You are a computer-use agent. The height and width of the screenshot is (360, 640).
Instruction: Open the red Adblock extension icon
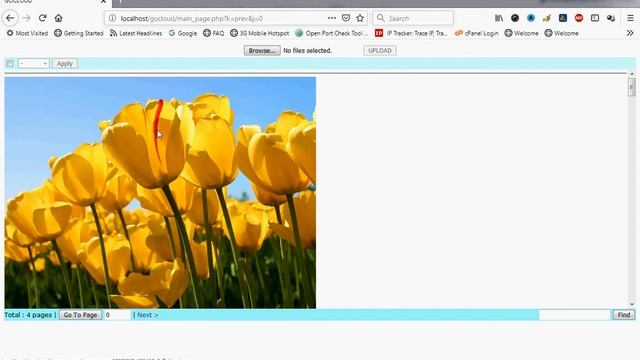pyautogui.click(x=579, y=18)
